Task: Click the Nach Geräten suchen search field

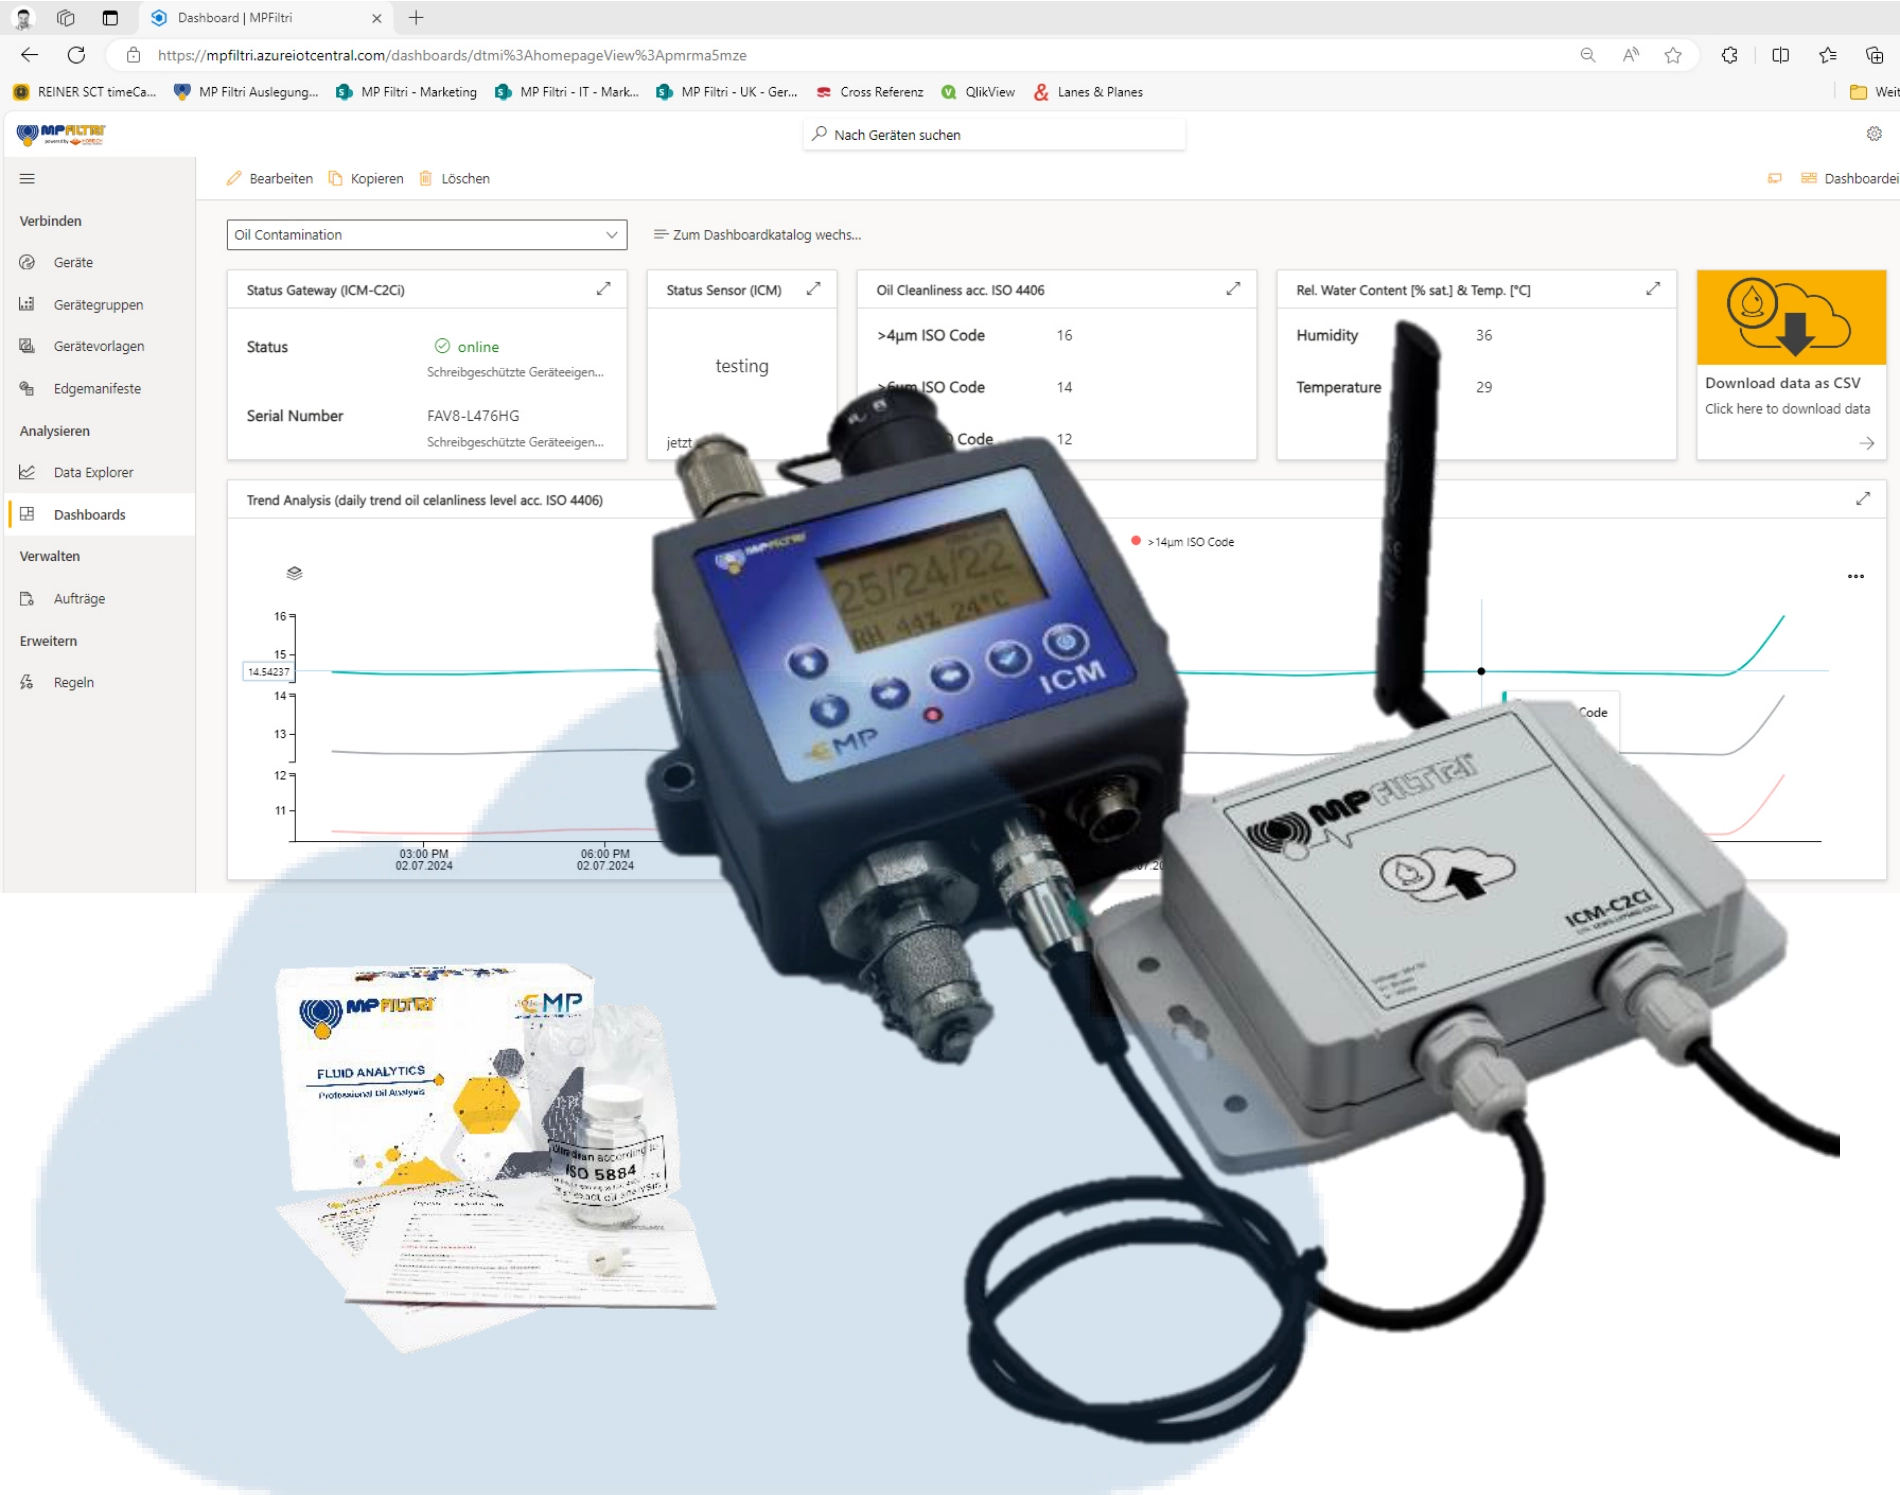Action: pyautogui.click(x=994, y=135)
